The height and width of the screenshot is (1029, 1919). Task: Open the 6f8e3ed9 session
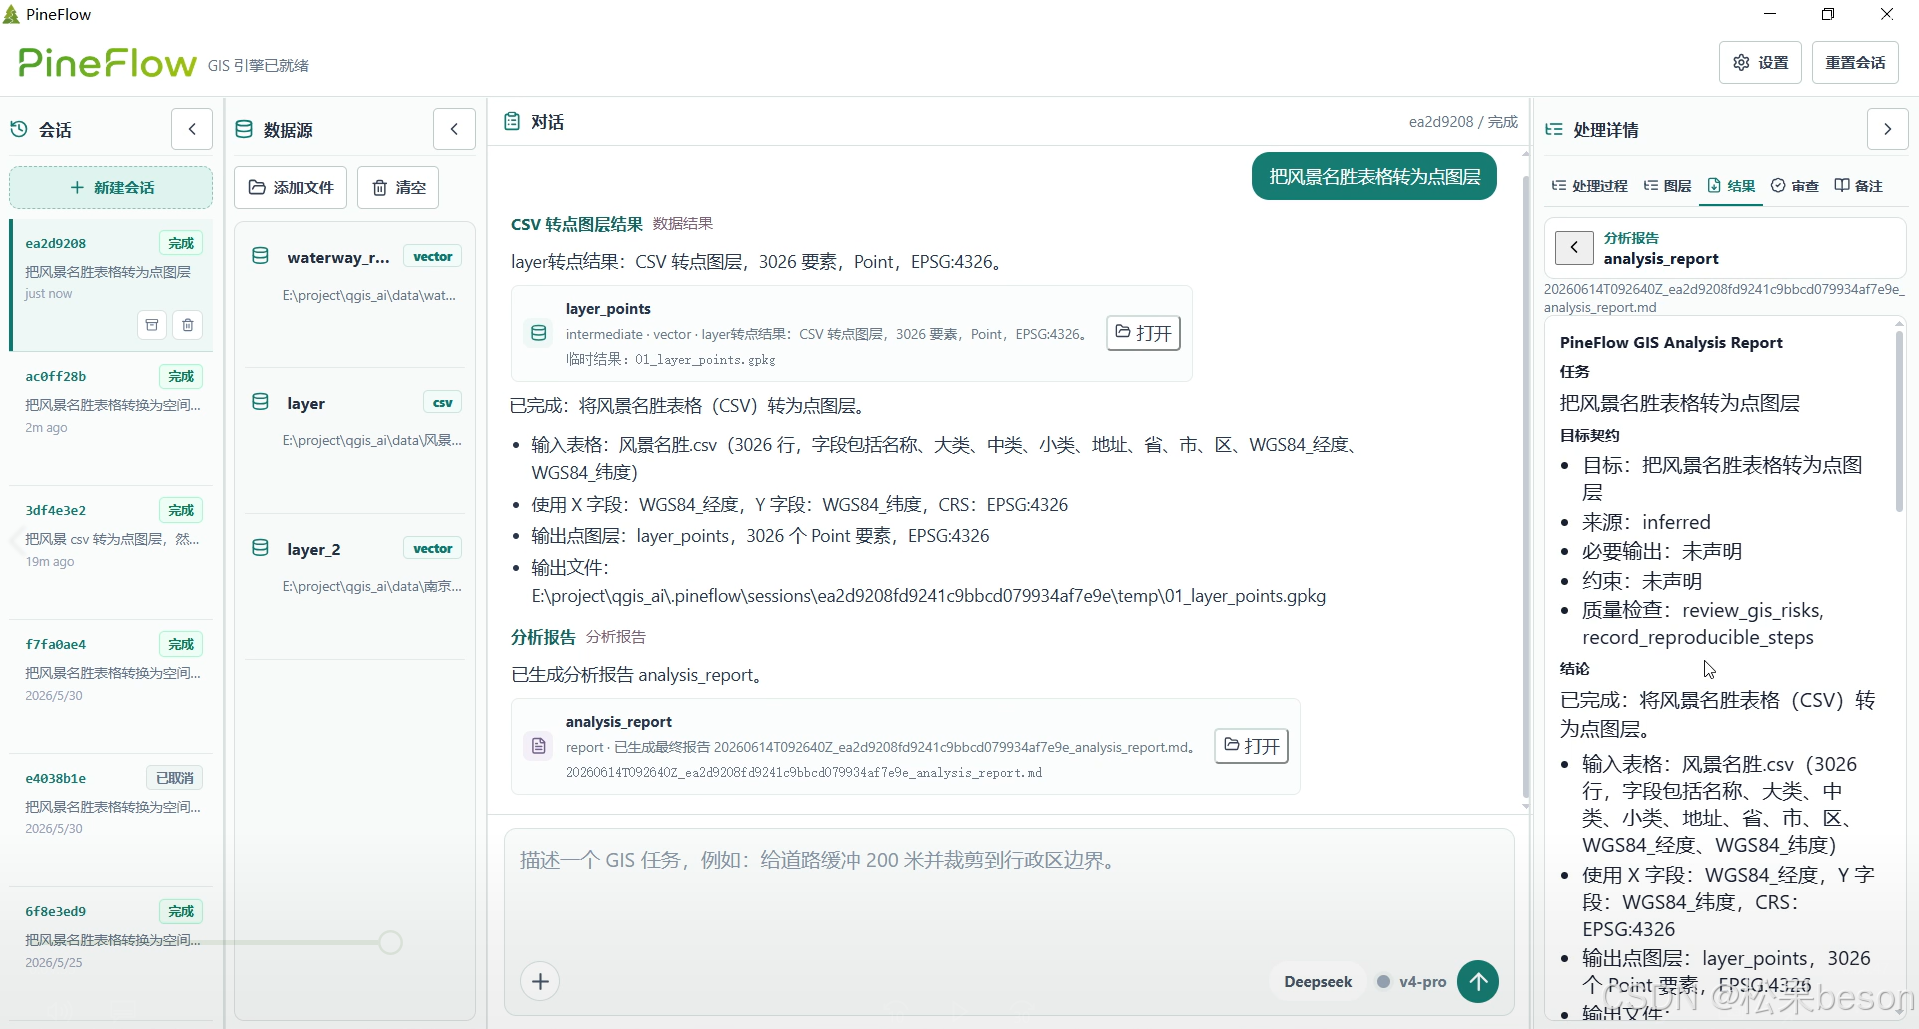pyautogui.click(x=112, y=953)
